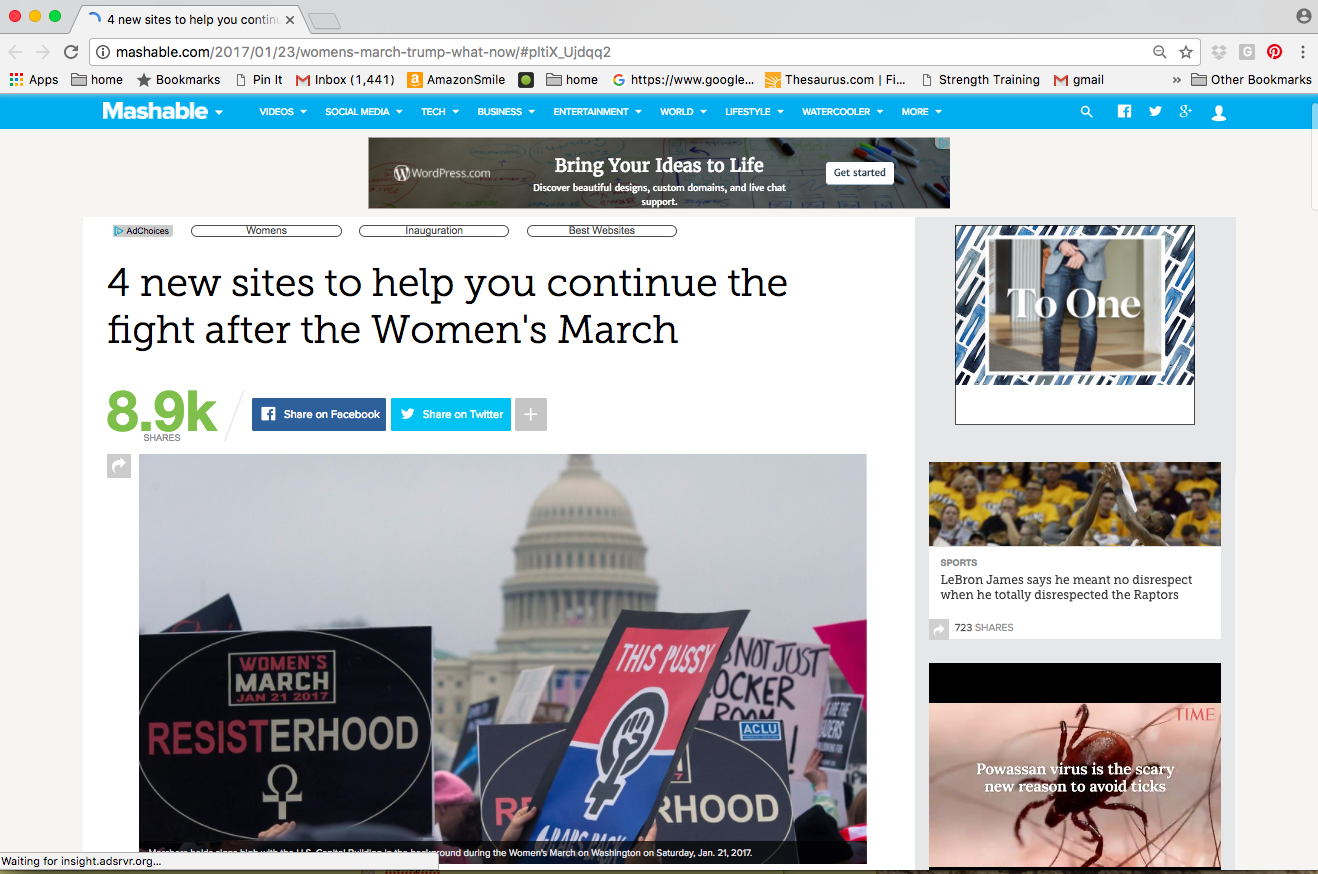Open the World menu item
The height and width of the screenshot is (874, 1318).
click(683, 112)
